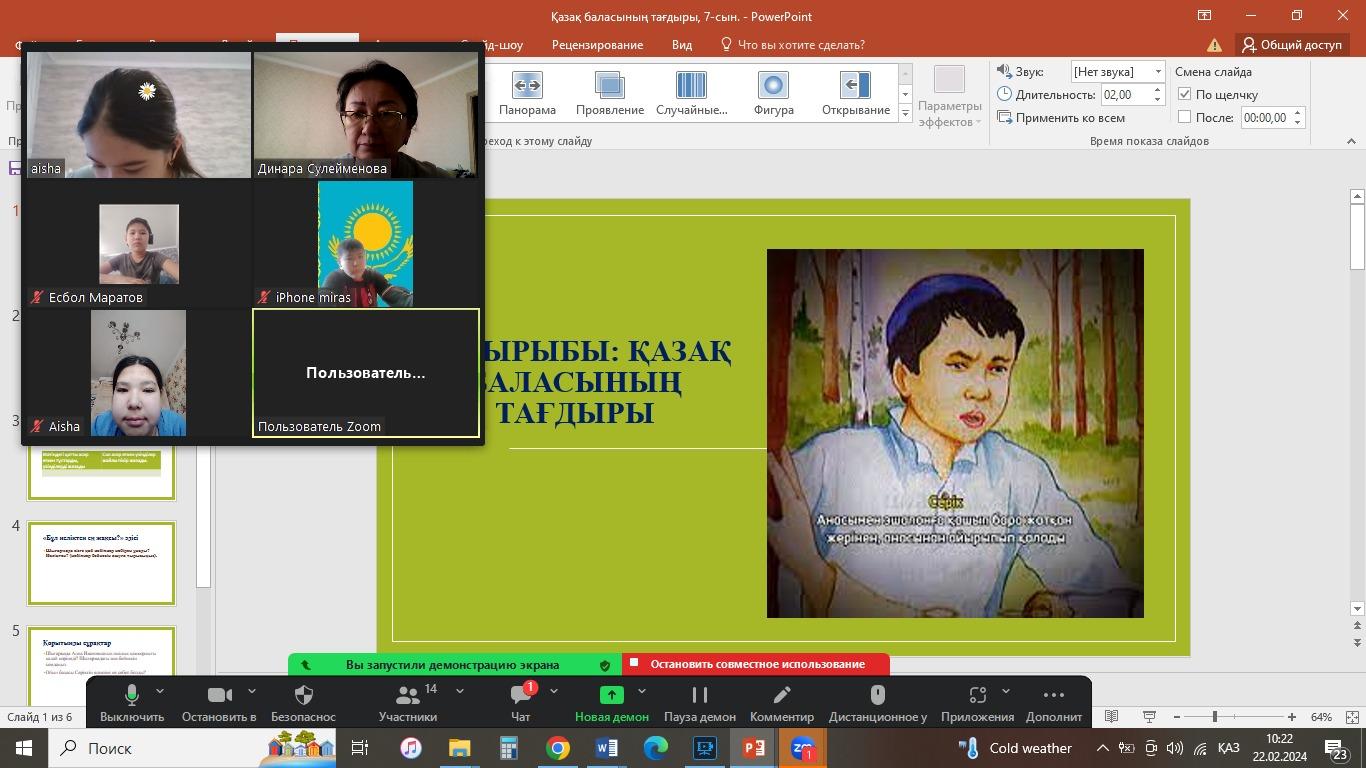Open Chrome from the taskbar
This screenshot has height=768, width=1366.
(558, 748)
